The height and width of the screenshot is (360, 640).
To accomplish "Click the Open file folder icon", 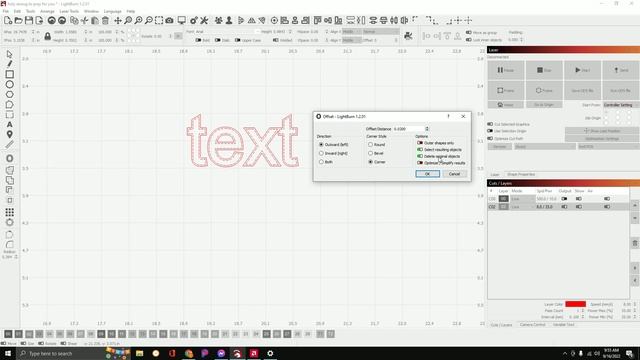I will (18, 20).
